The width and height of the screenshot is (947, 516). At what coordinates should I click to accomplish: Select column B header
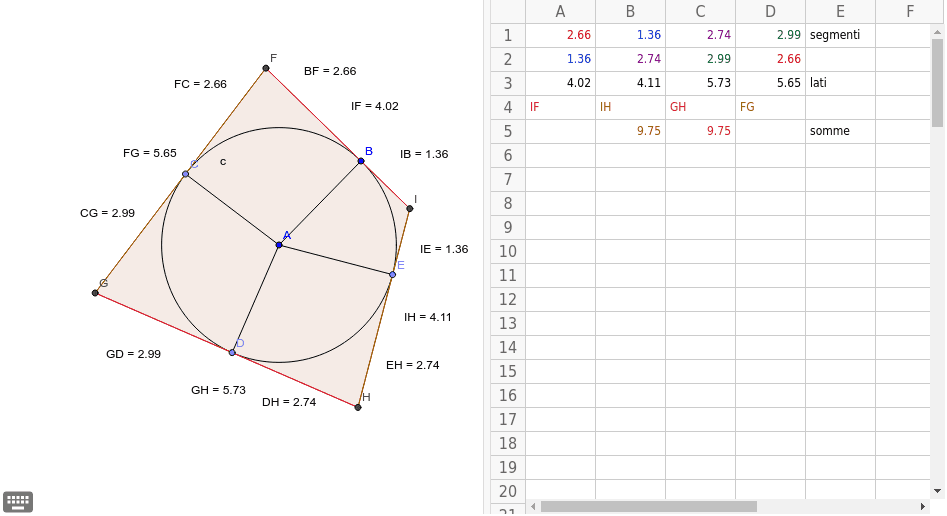[x=631, y=11]
